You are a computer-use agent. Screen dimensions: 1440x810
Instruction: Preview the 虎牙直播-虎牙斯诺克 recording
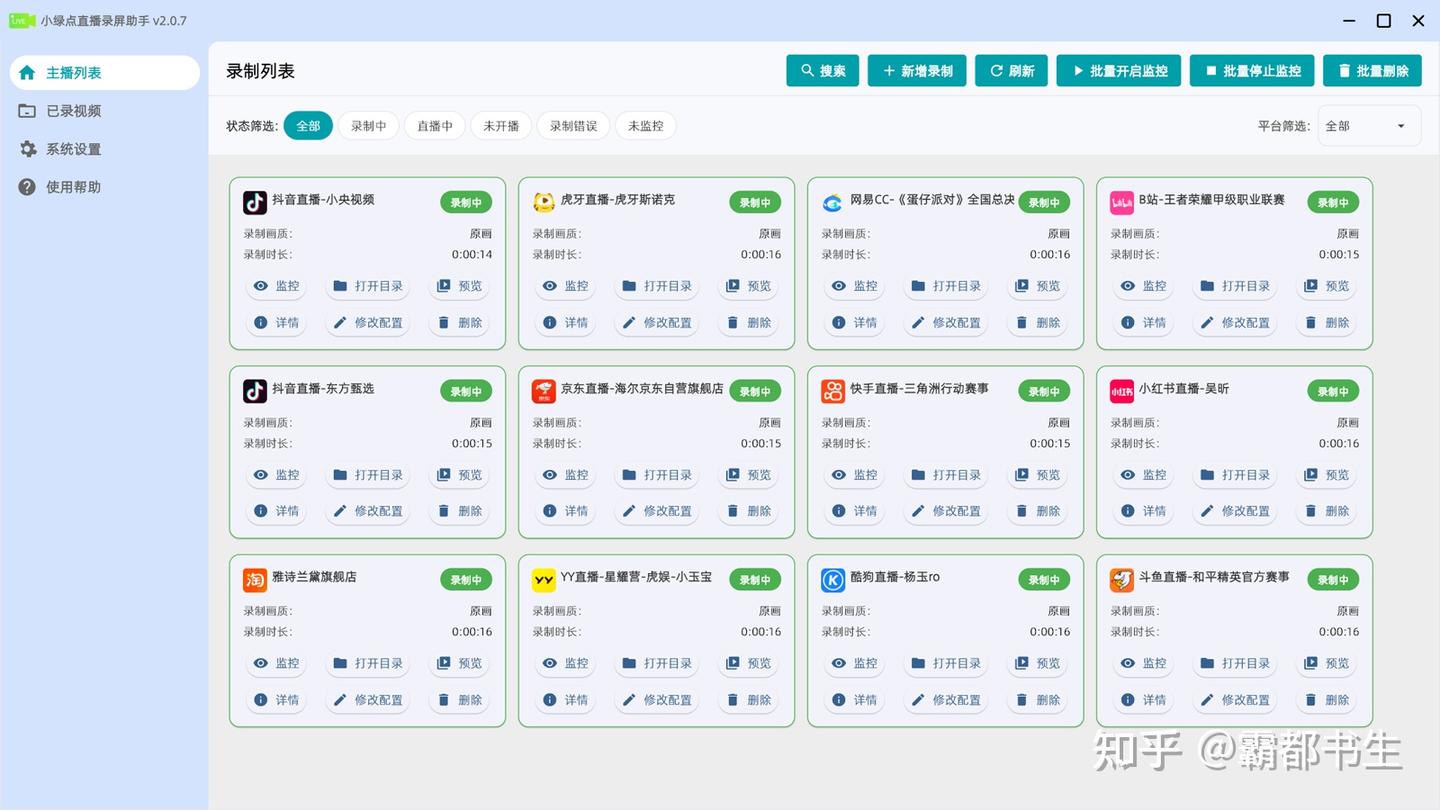point(749,286)
